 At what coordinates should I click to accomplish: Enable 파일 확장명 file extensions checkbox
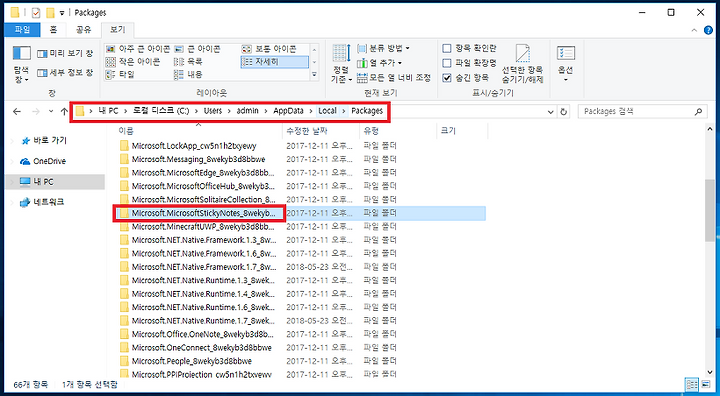(x=447, y=62)
